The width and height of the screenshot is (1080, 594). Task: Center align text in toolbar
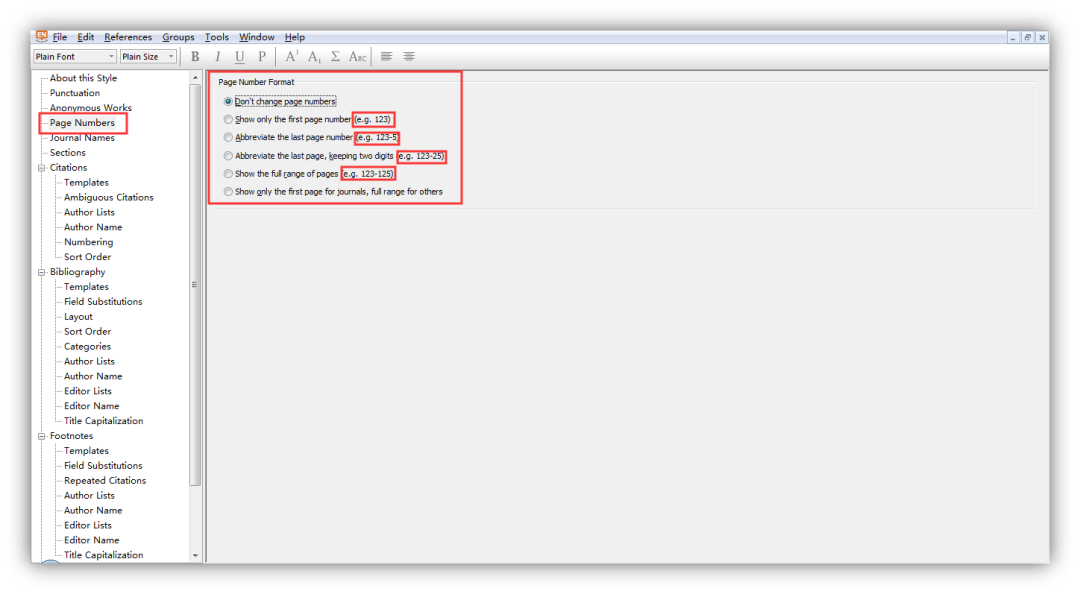pos(409,57)
